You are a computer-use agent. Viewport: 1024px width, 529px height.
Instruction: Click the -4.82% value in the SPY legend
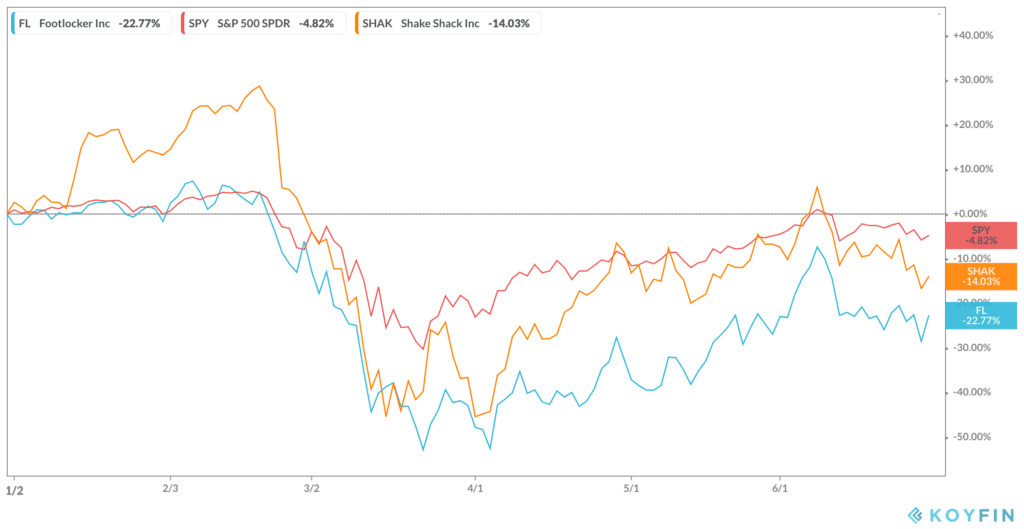(316, 24)
